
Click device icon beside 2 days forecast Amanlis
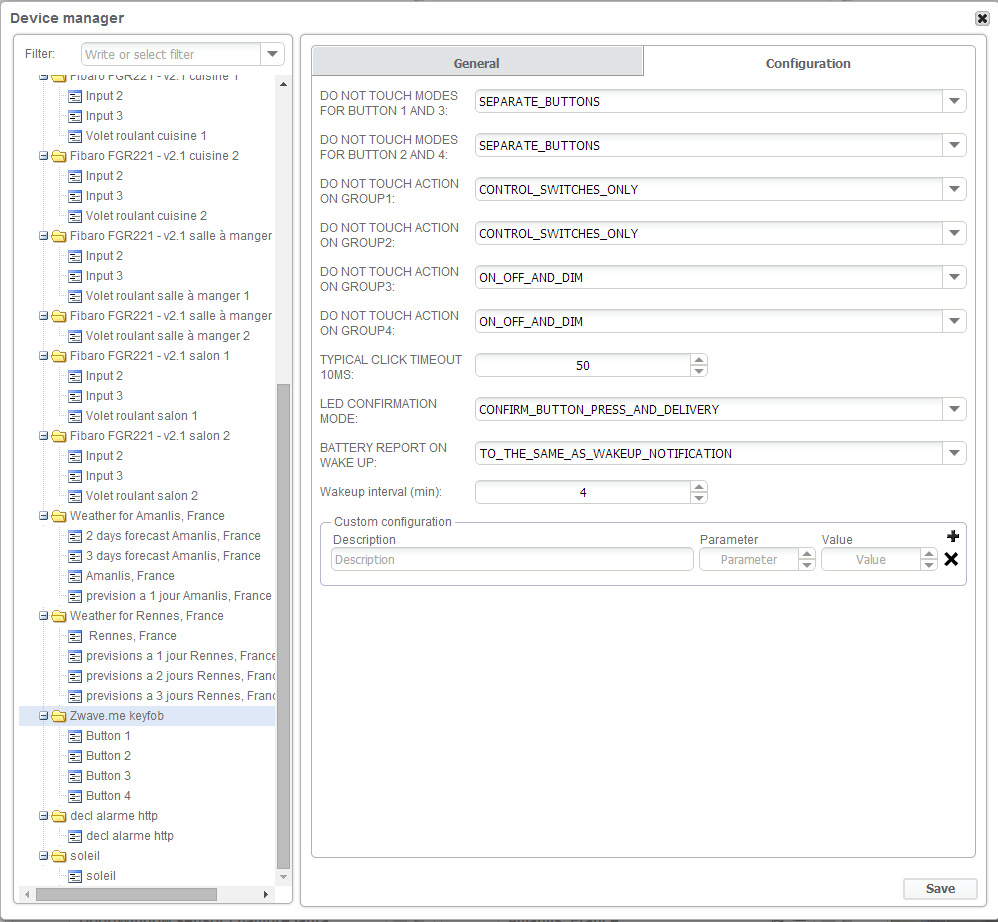75,536
